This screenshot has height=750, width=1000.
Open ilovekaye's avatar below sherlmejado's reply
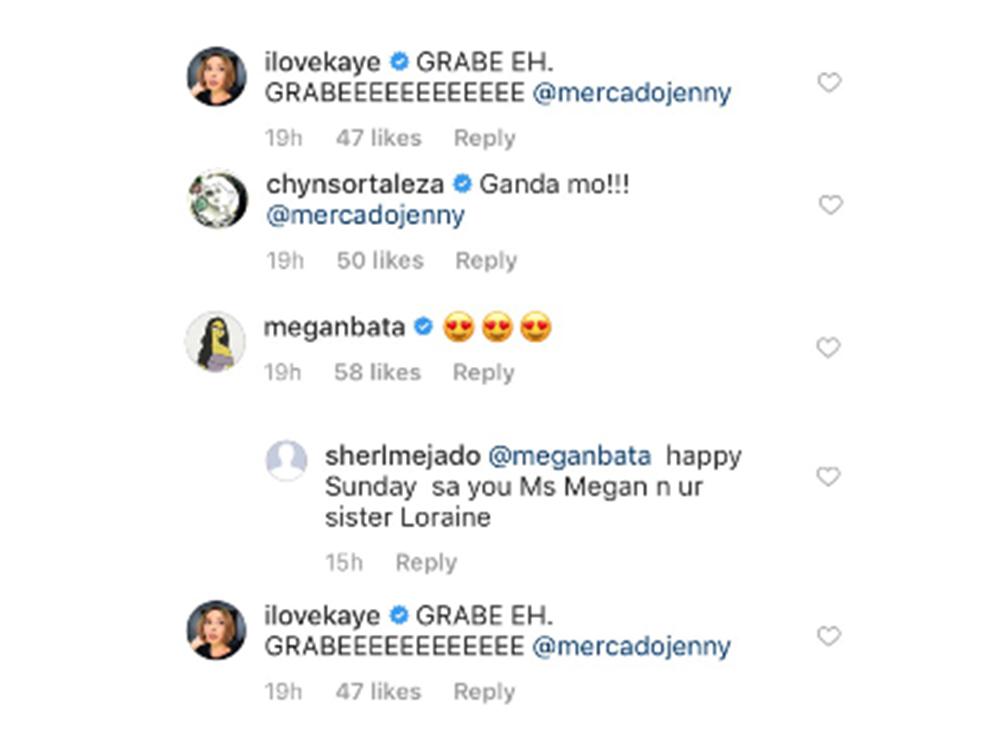[x=217, y=630]
